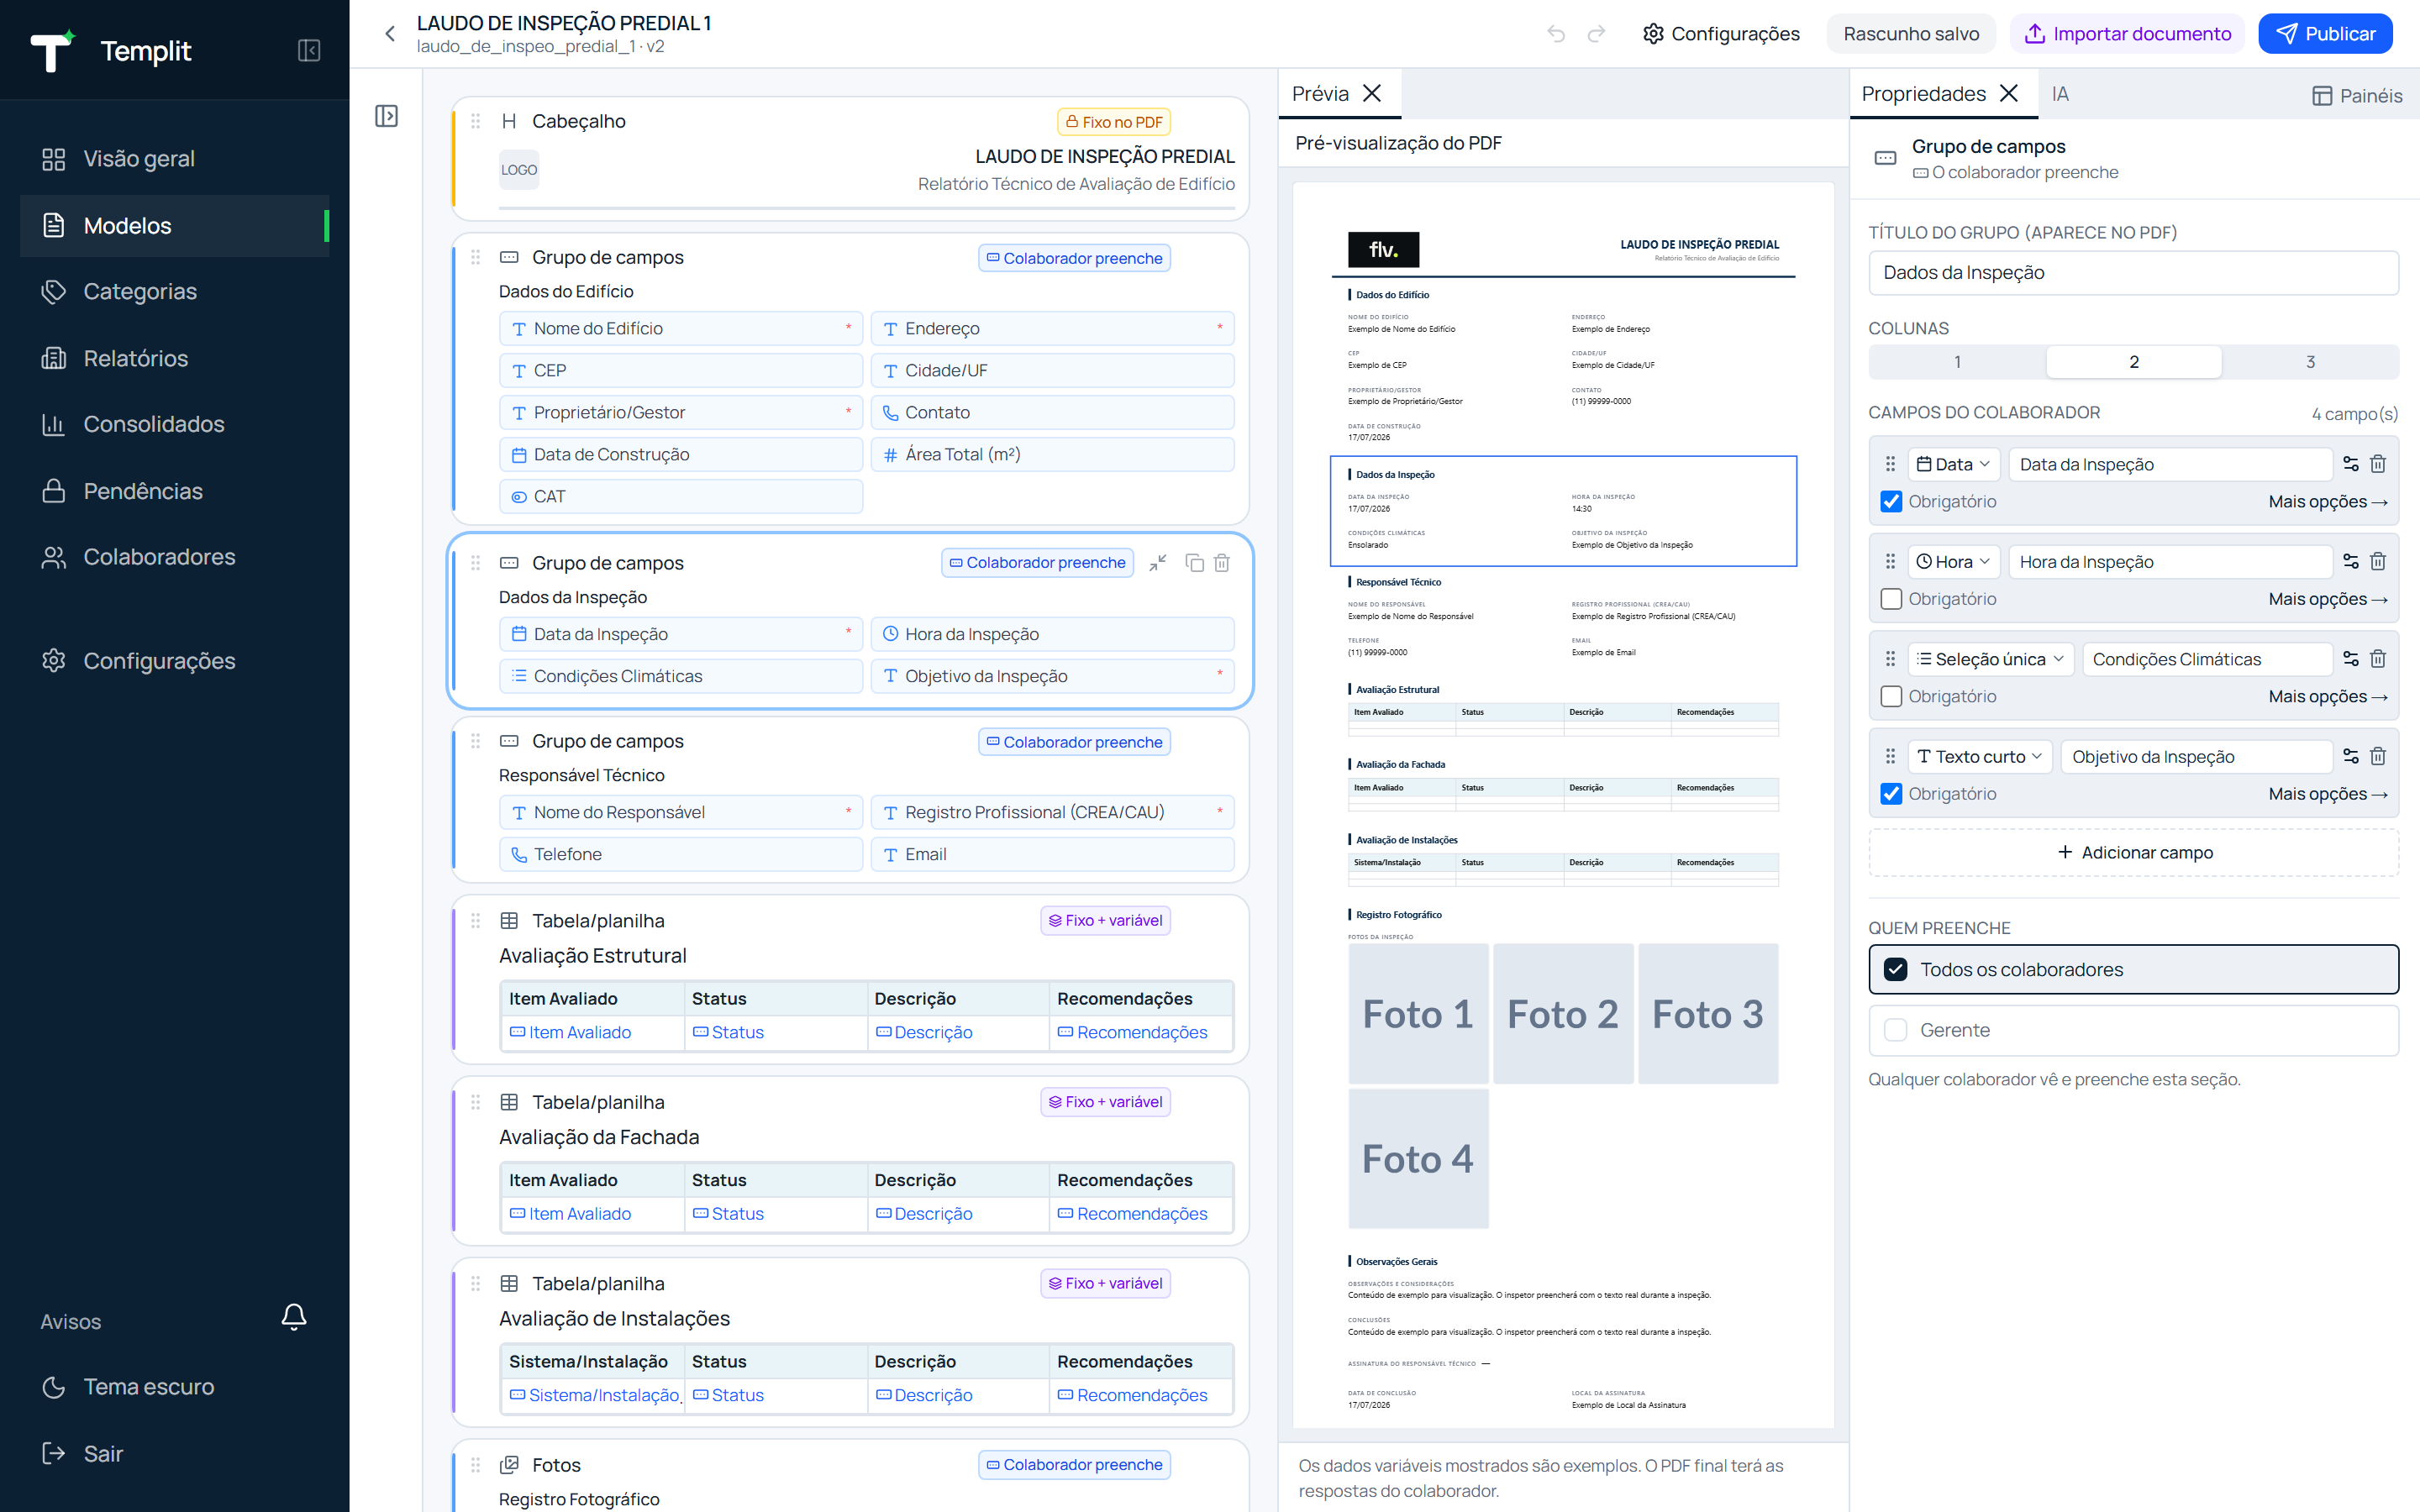The width and height of the screenshot is (2420, 1512).
Task: Select the CAT field in Dados do Edifício
Action: pos(681,497)
